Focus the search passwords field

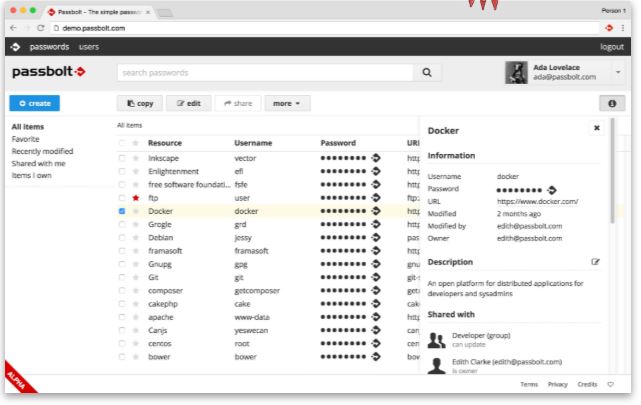[265, 73]
